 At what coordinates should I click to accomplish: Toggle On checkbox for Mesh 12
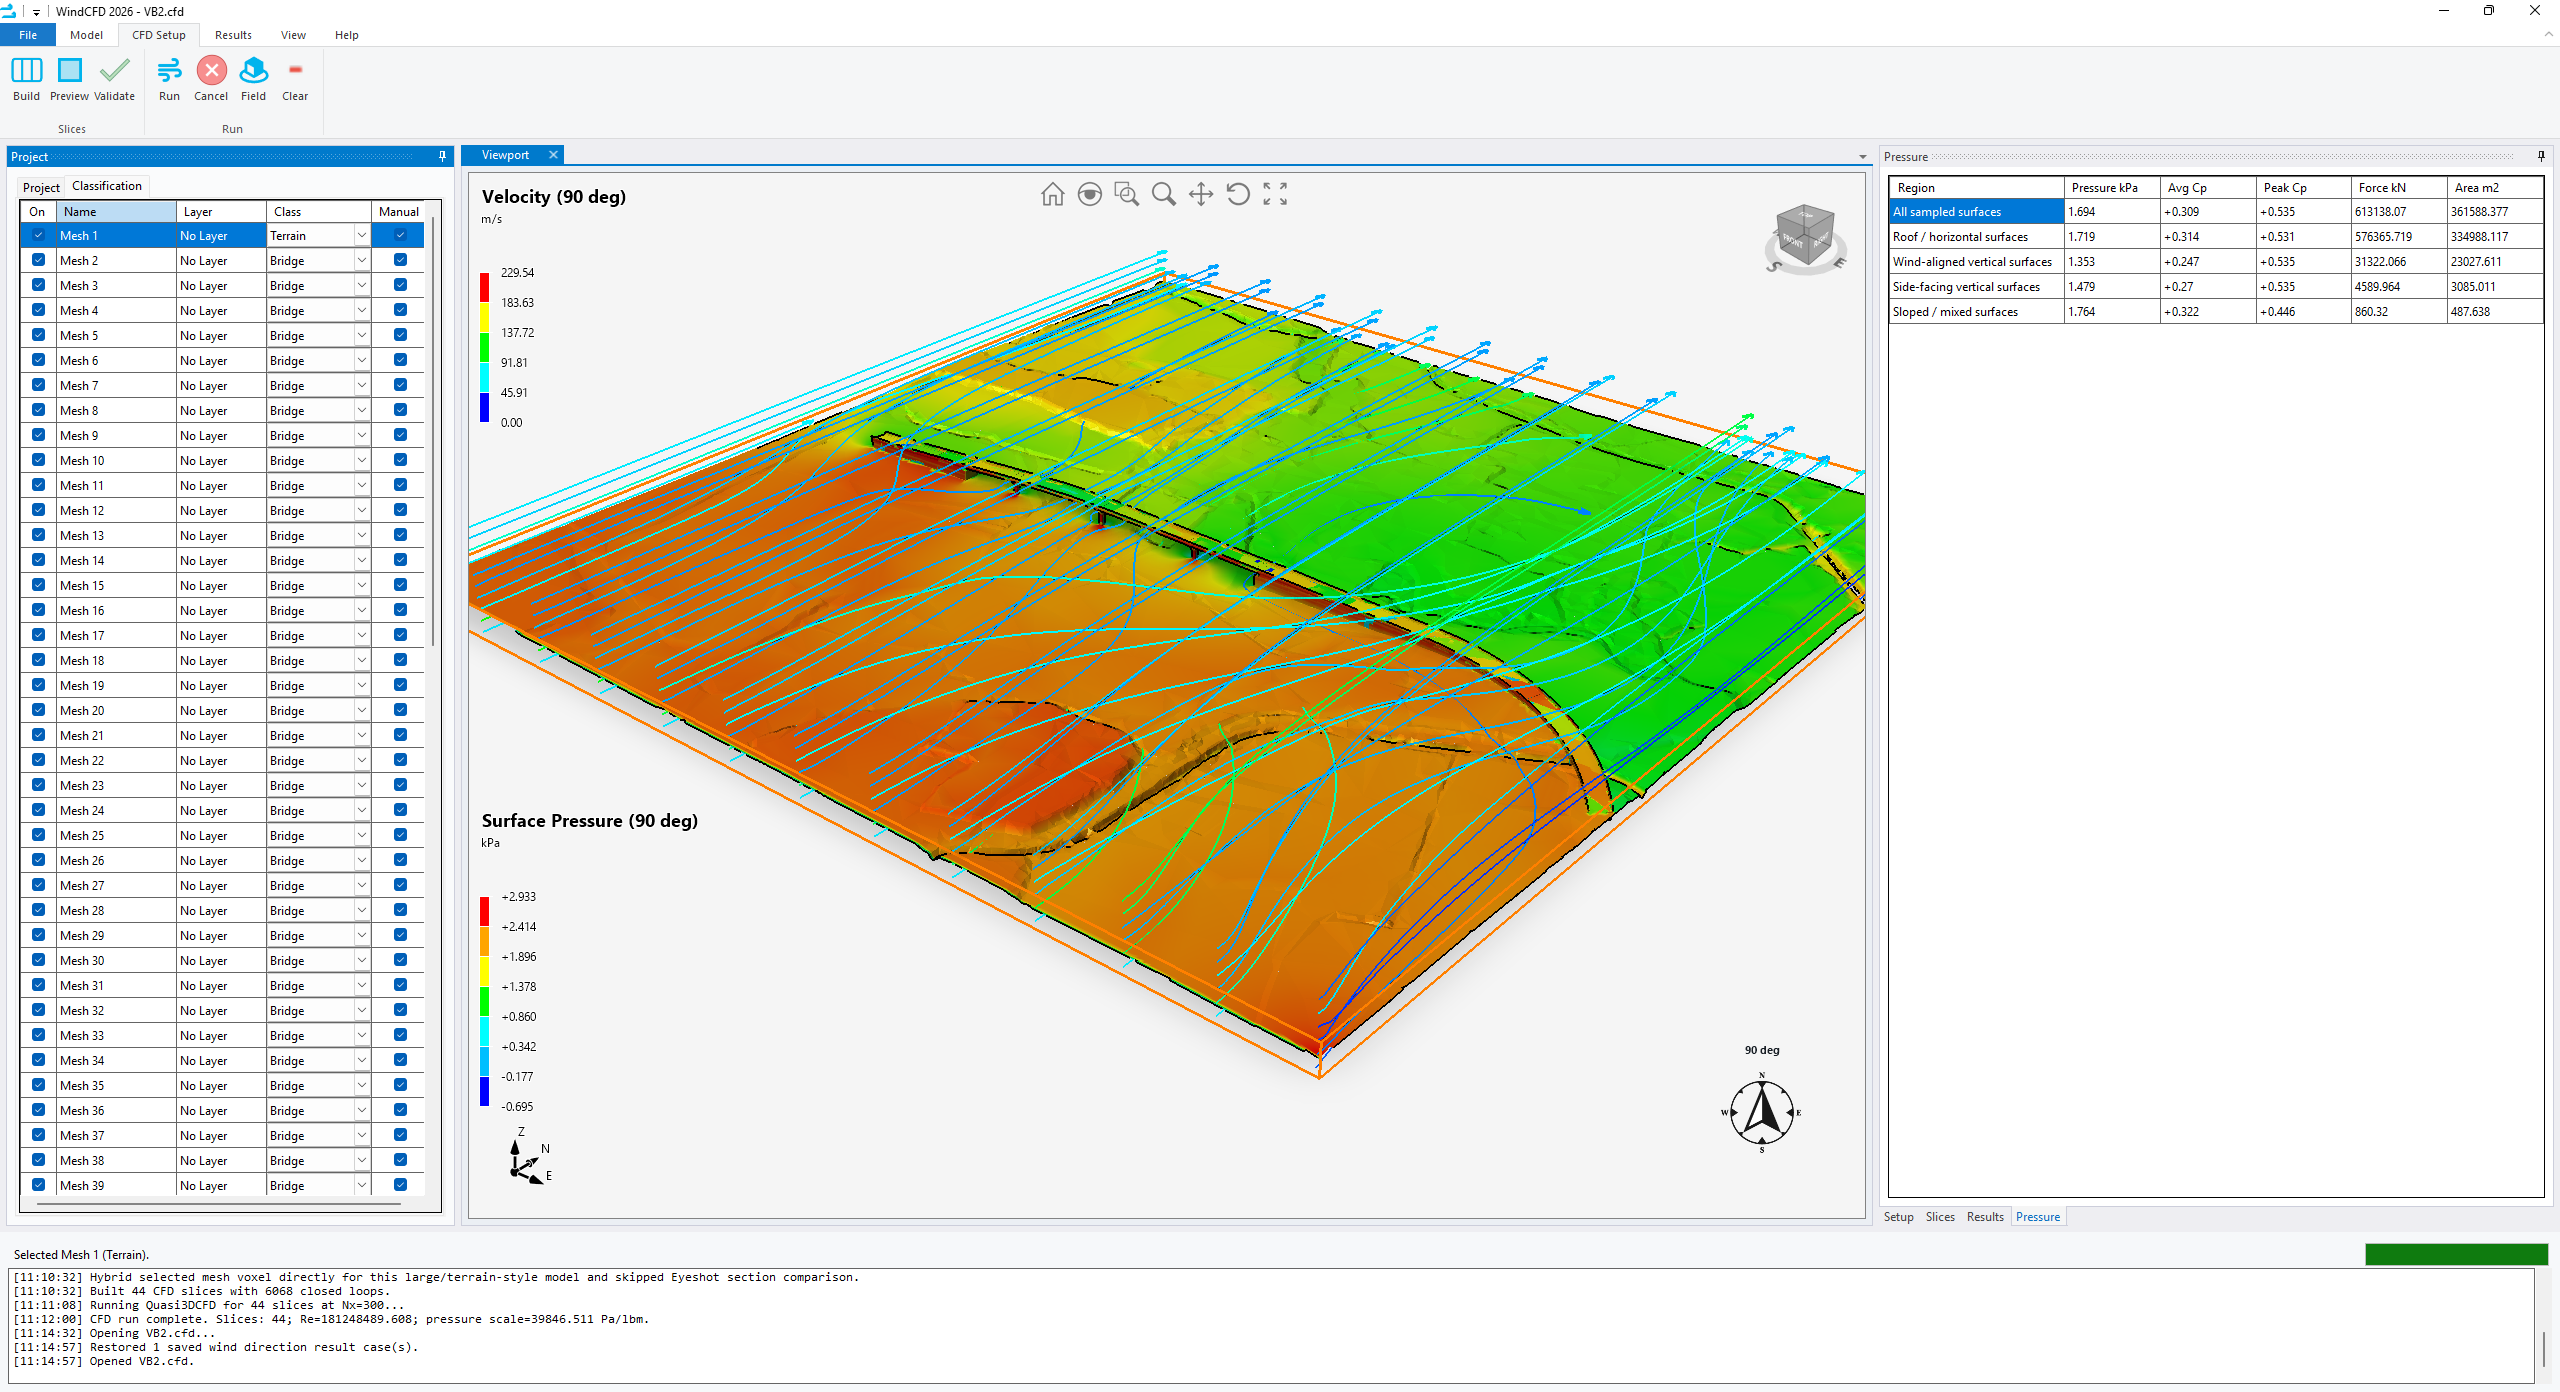[38, 510]
